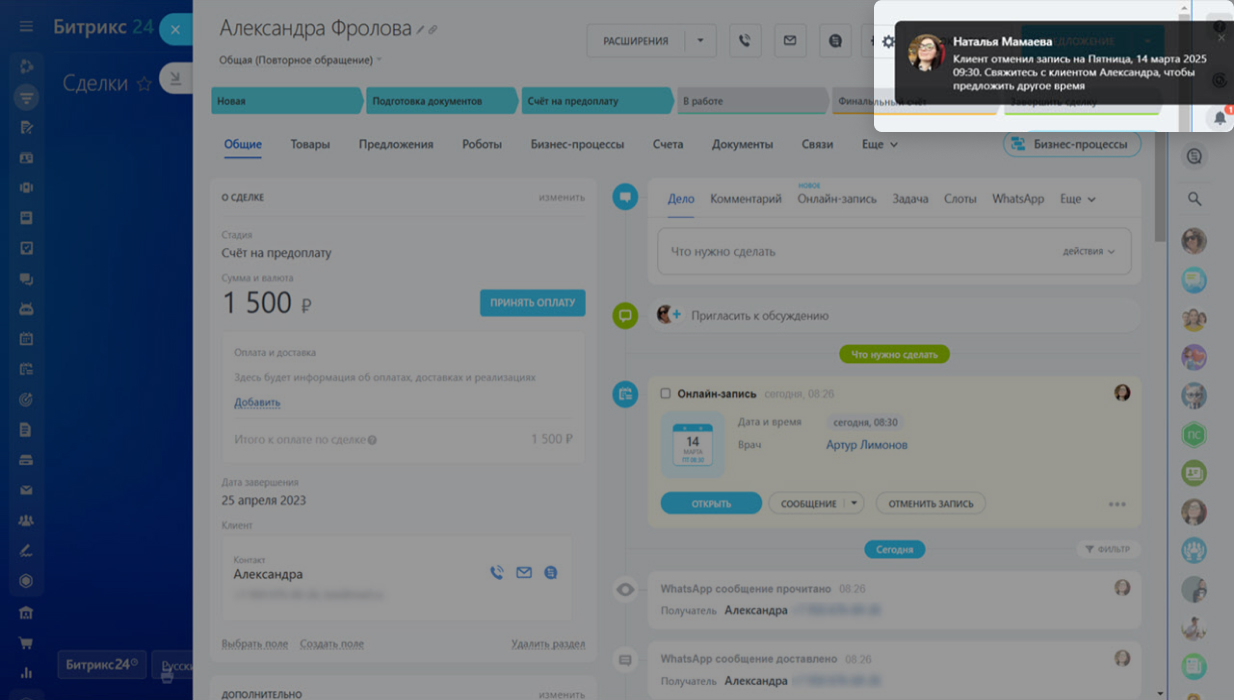
Task: Click изменить in the О сделке header
Action: (x=562, y=197)
